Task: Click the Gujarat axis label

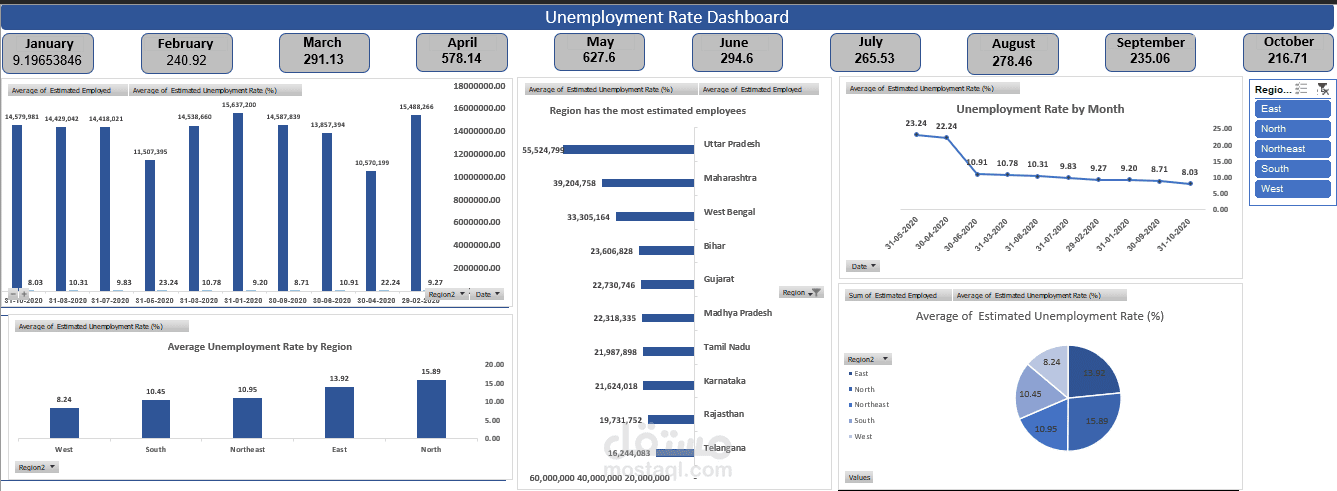Action: click(x=719, y=279)
